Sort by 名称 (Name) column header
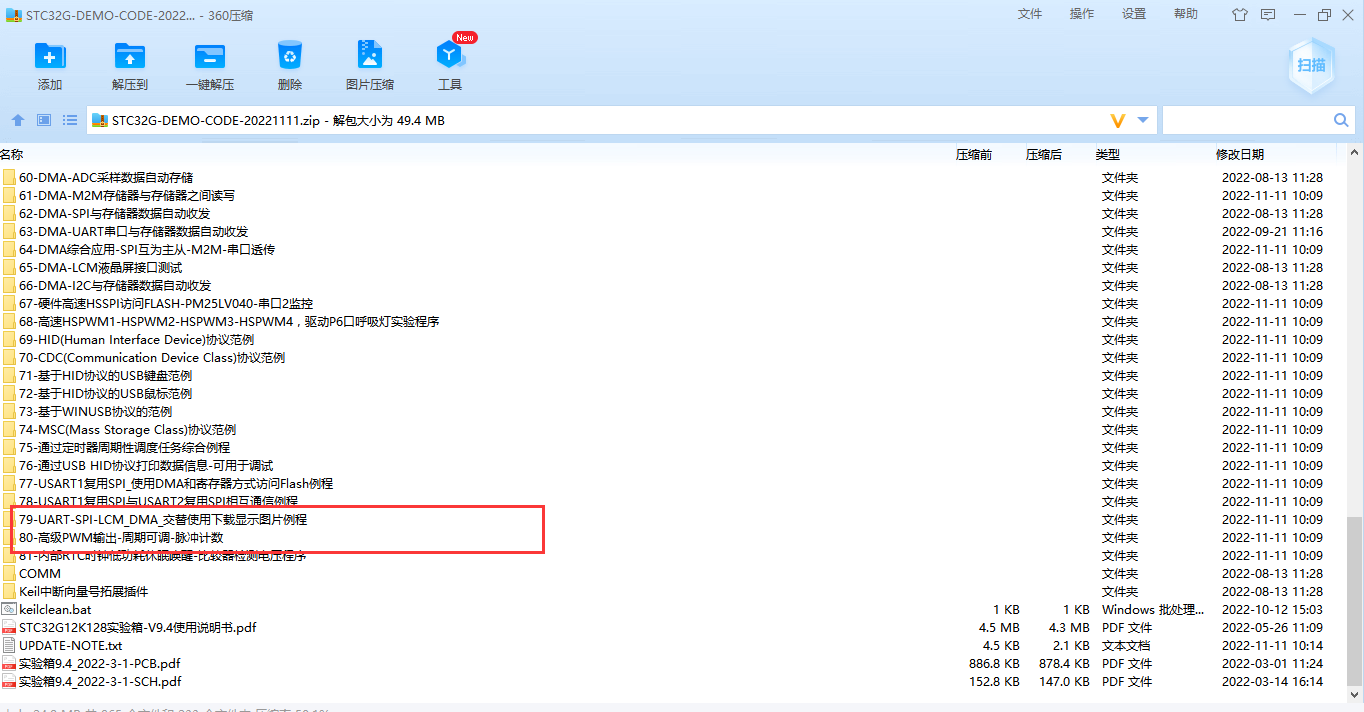The image size is (1364, 712). pyautogui.click(x=11, y=155)
